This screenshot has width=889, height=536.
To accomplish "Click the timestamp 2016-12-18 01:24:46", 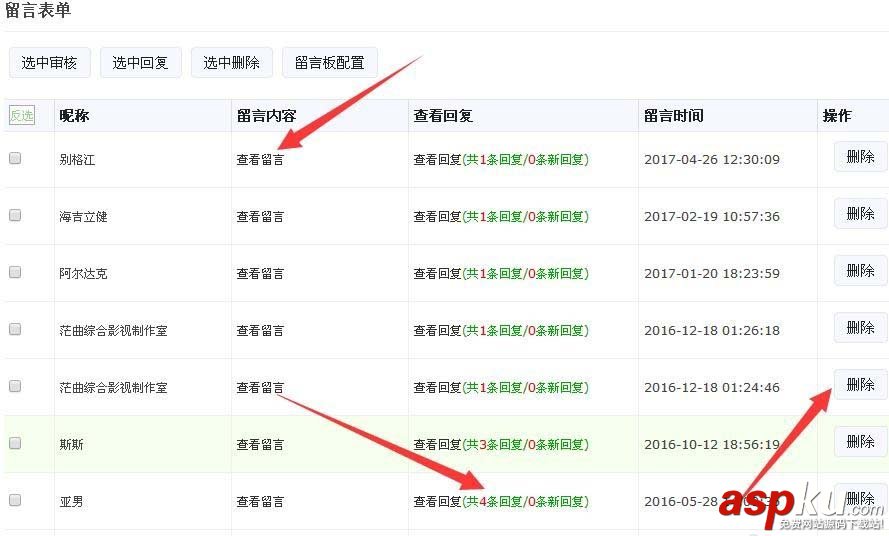I will tap(712, 387).
